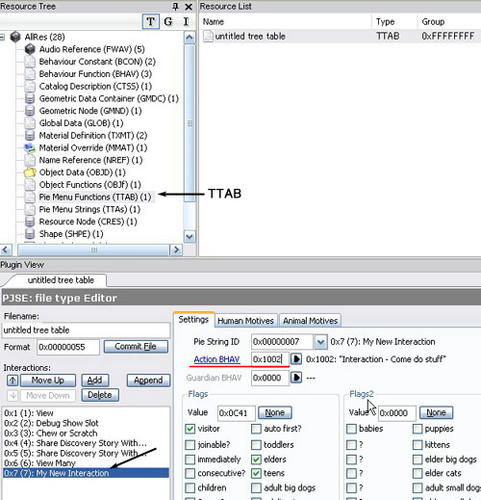Select Pie Menu Functions (TTAB) tree item
Viewport: 481px width, 500px height.
(x=95, y=197)
